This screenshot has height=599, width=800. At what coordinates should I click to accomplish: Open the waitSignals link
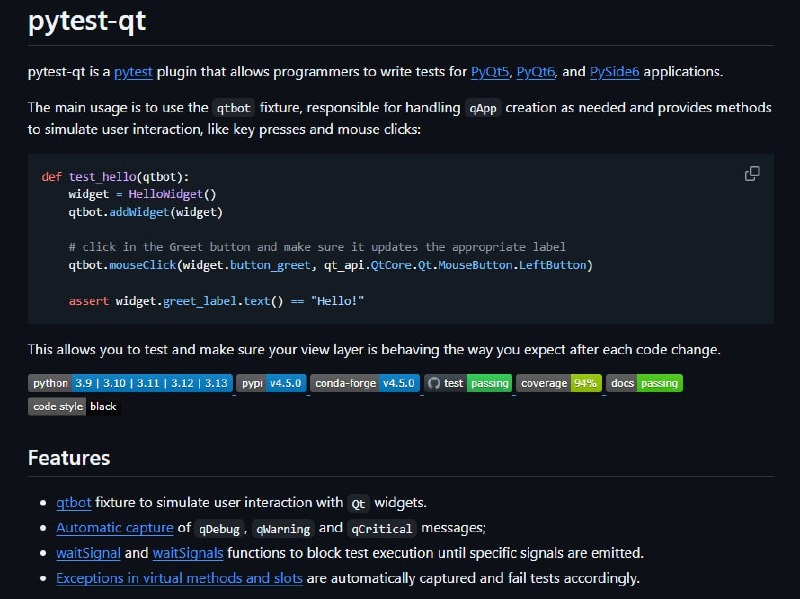tap(188, 553)
